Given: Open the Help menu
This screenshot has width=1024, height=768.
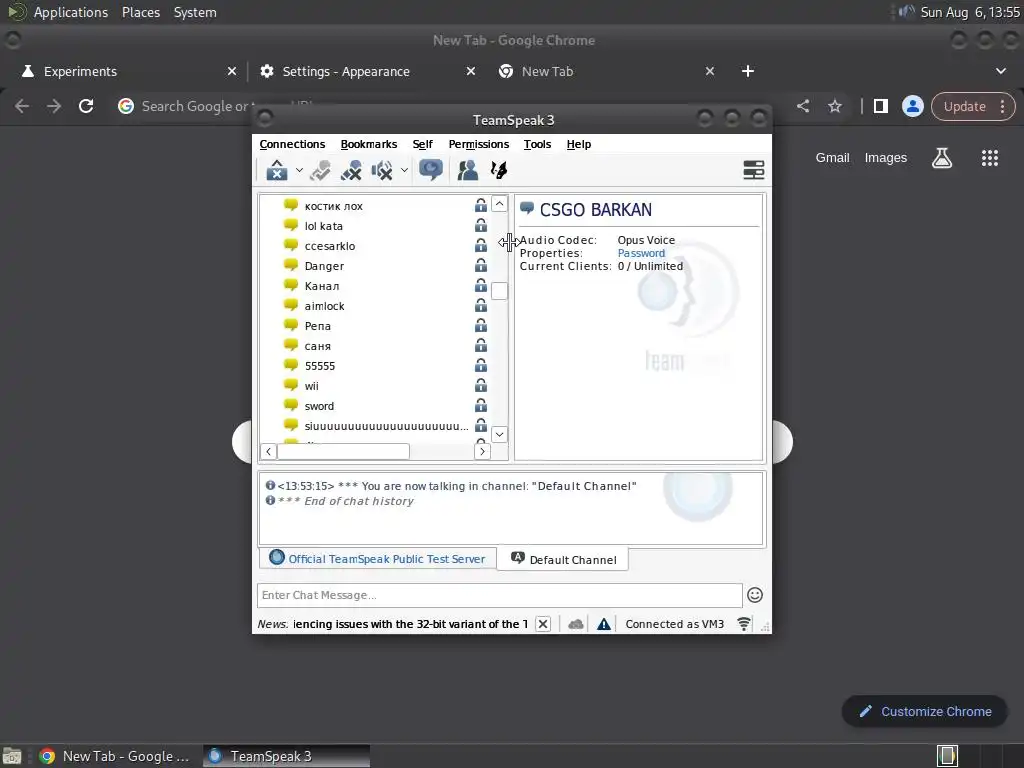Looking at the screenshot, I should [x=579, y=144].
